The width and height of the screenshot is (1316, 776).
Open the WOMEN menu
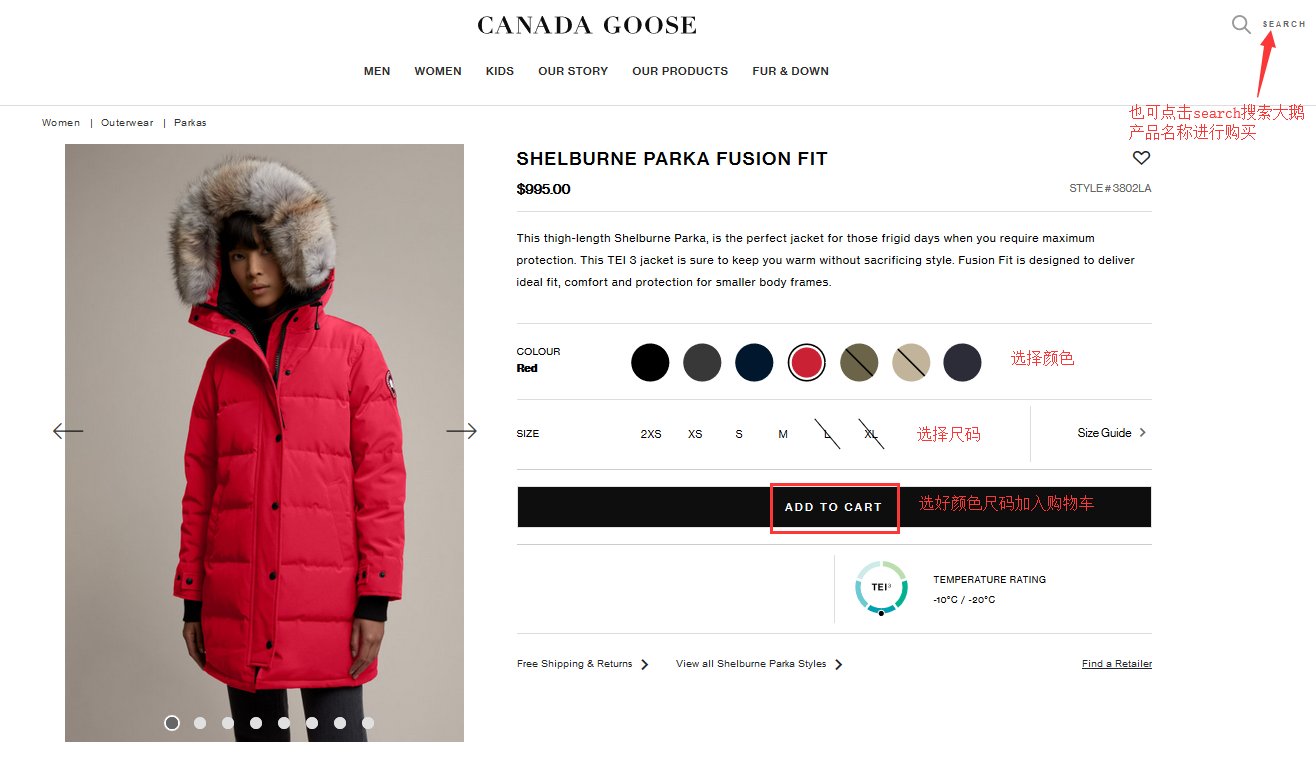(438, 71)
